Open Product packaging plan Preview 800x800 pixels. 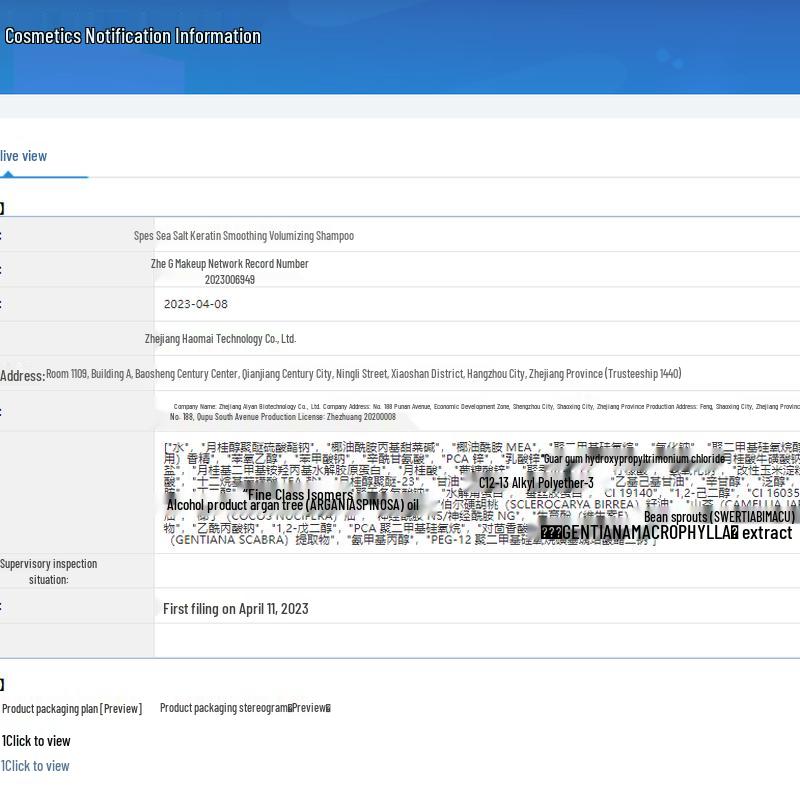click(72, 709)
